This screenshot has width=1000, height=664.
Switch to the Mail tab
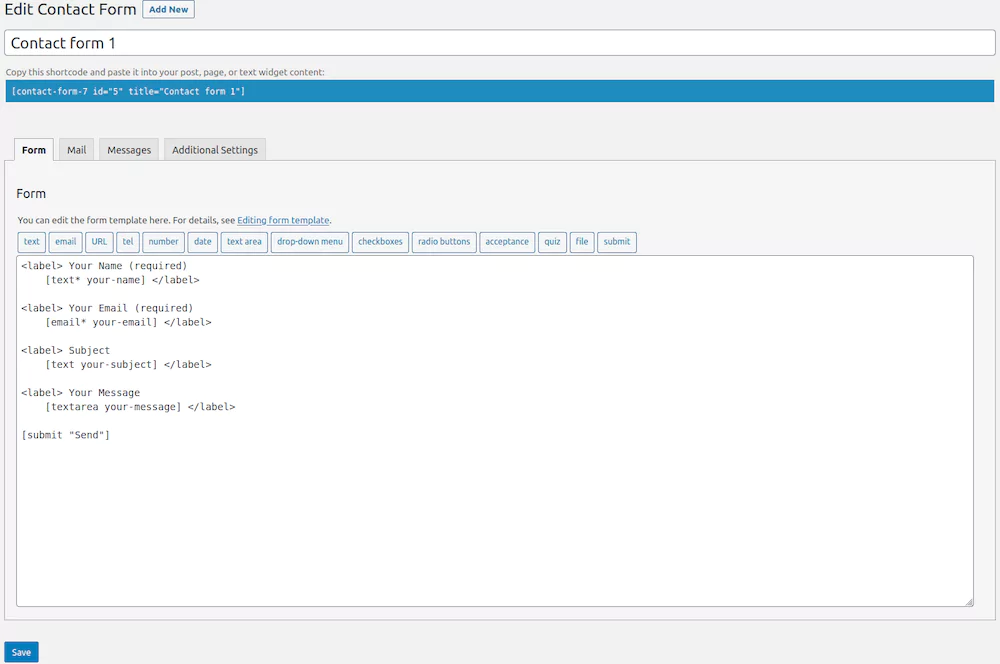coord(77,150)
